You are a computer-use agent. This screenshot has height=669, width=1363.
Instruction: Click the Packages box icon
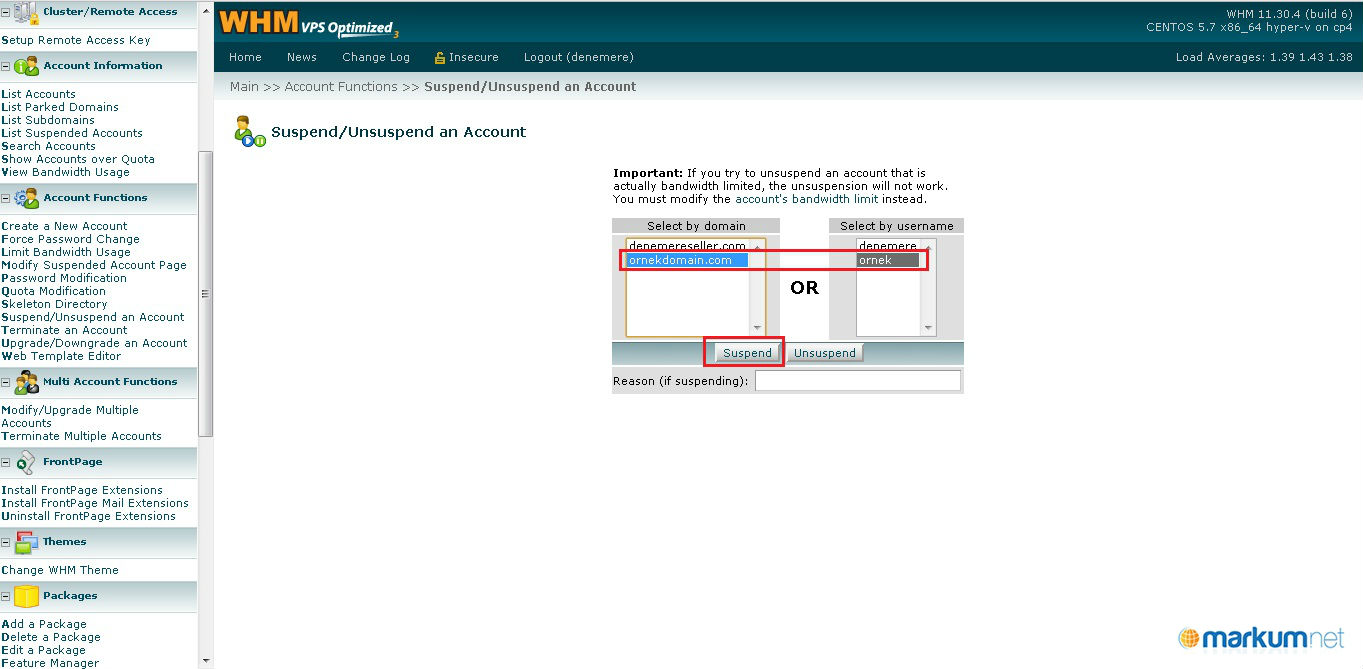coord(26,596)
